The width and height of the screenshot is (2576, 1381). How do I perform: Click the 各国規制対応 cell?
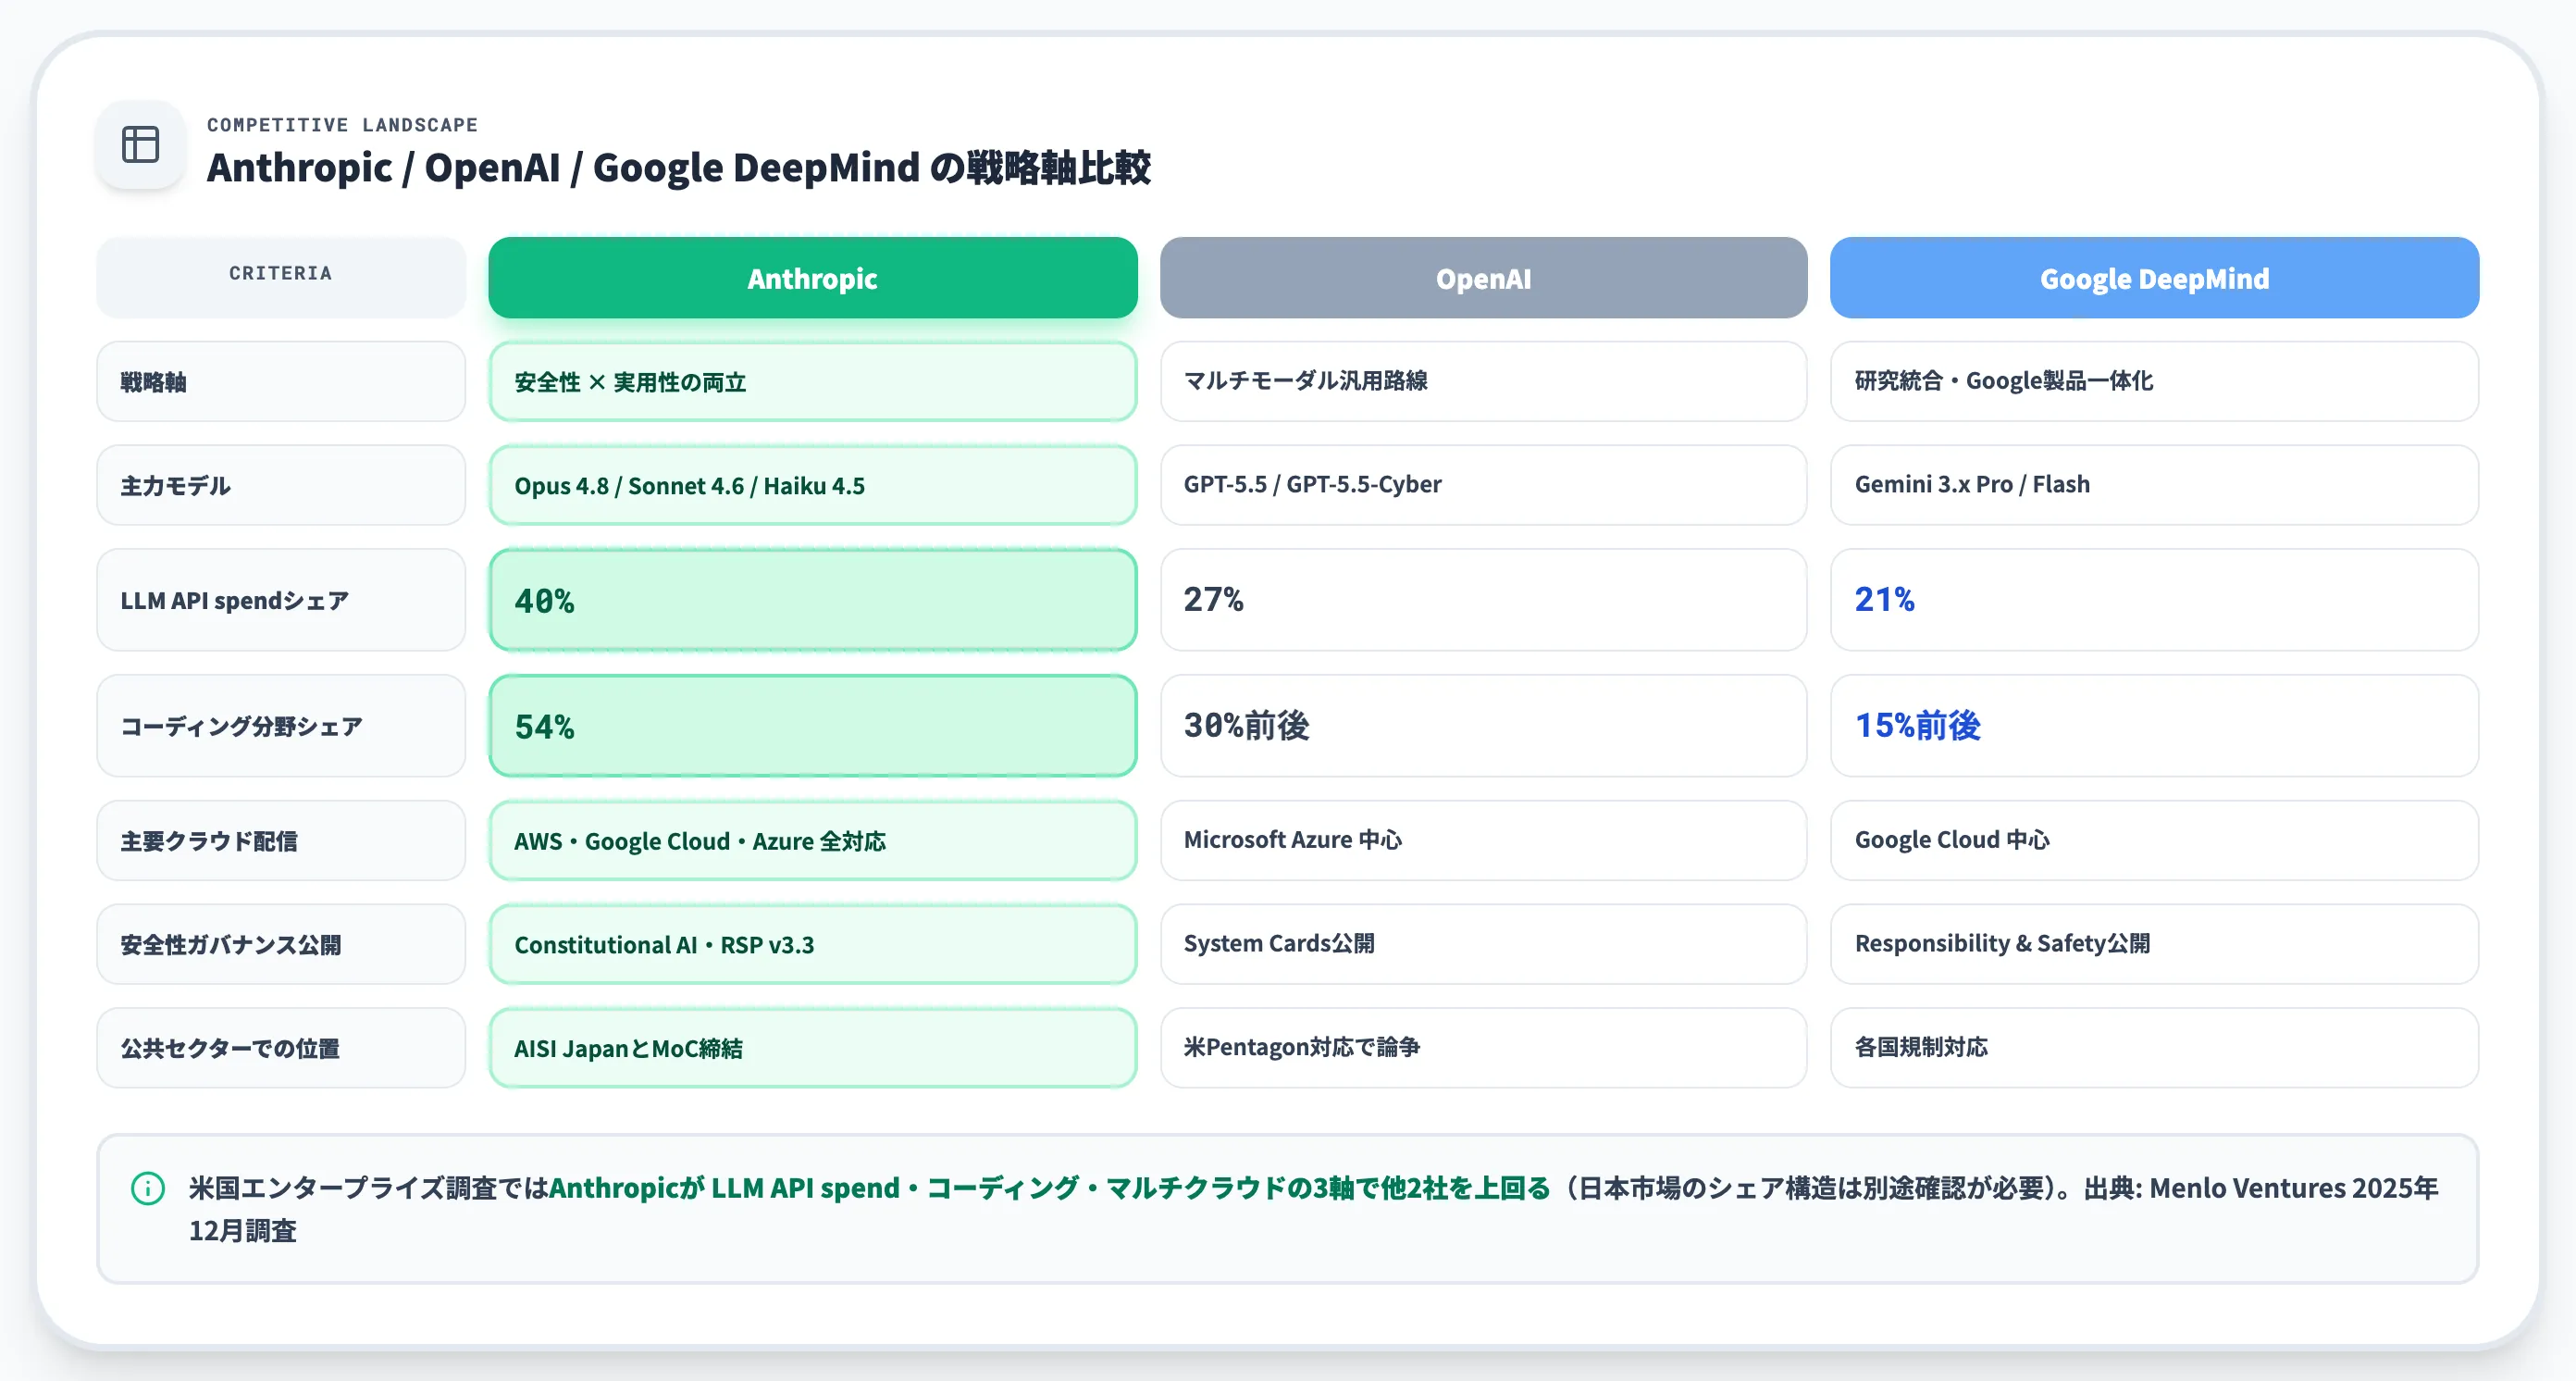point(2154,1048)
